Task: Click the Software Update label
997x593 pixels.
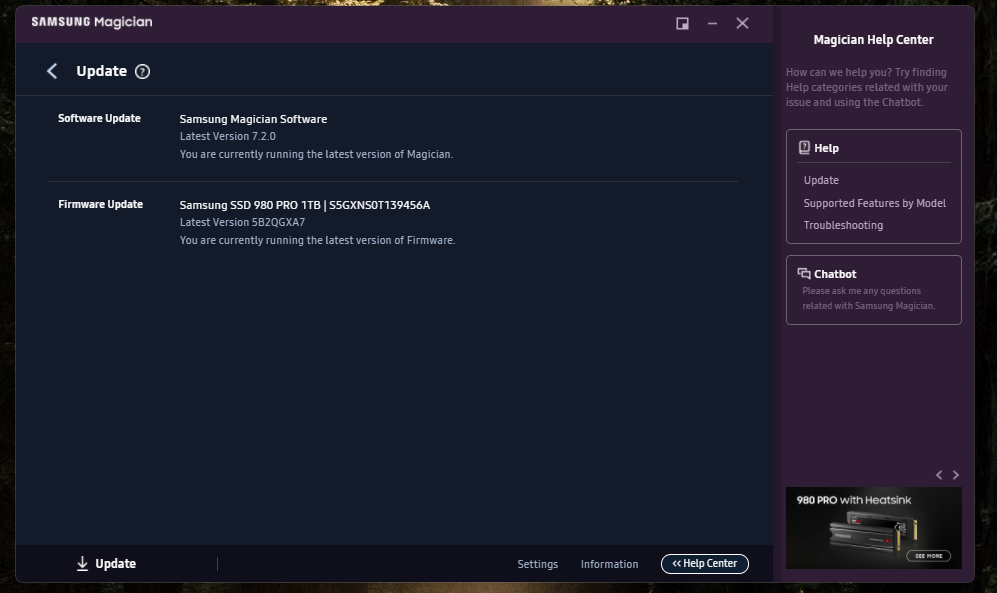Action: [99, 118]
